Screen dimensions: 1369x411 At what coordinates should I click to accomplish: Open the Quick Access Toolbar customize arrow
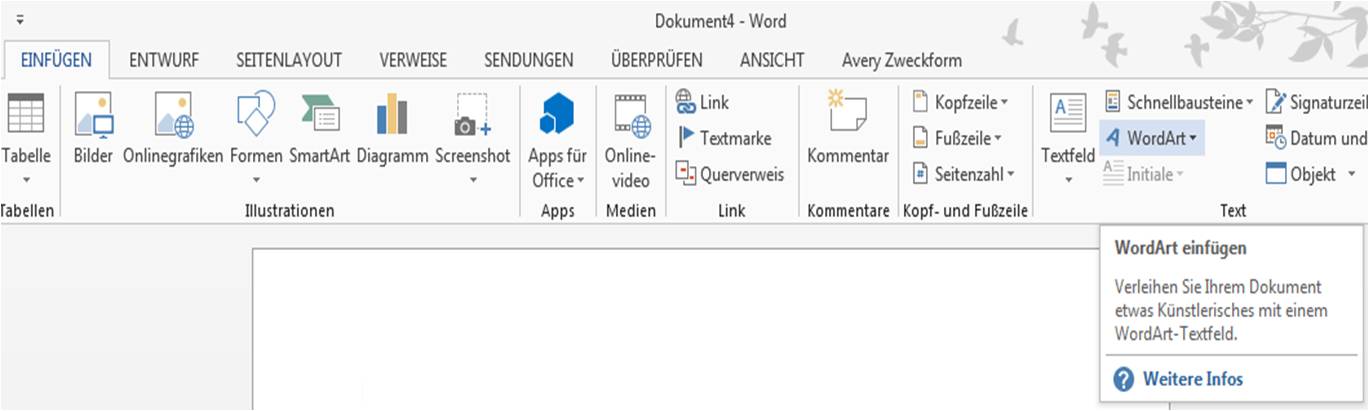point(20,20)
